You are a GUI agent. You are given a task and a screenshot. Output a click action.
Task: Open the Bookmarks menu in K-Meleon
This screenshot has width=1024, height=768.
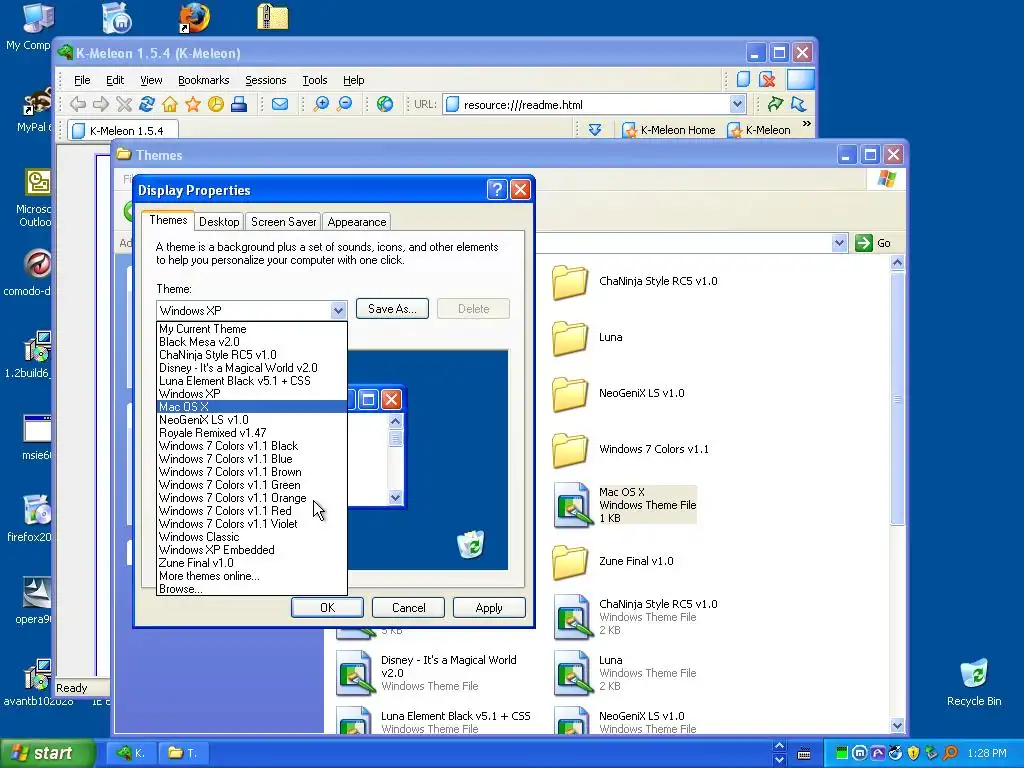point(203,80)
